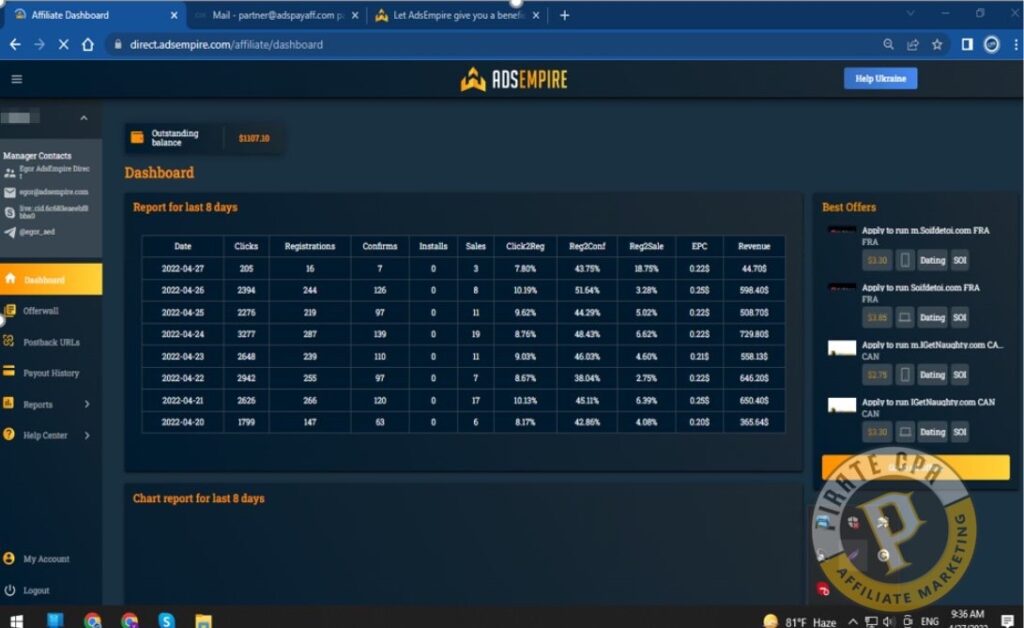Click desktop device icon for Soifdetoi.com
This screenshot has height=628, width=1024.
(904, 318)
